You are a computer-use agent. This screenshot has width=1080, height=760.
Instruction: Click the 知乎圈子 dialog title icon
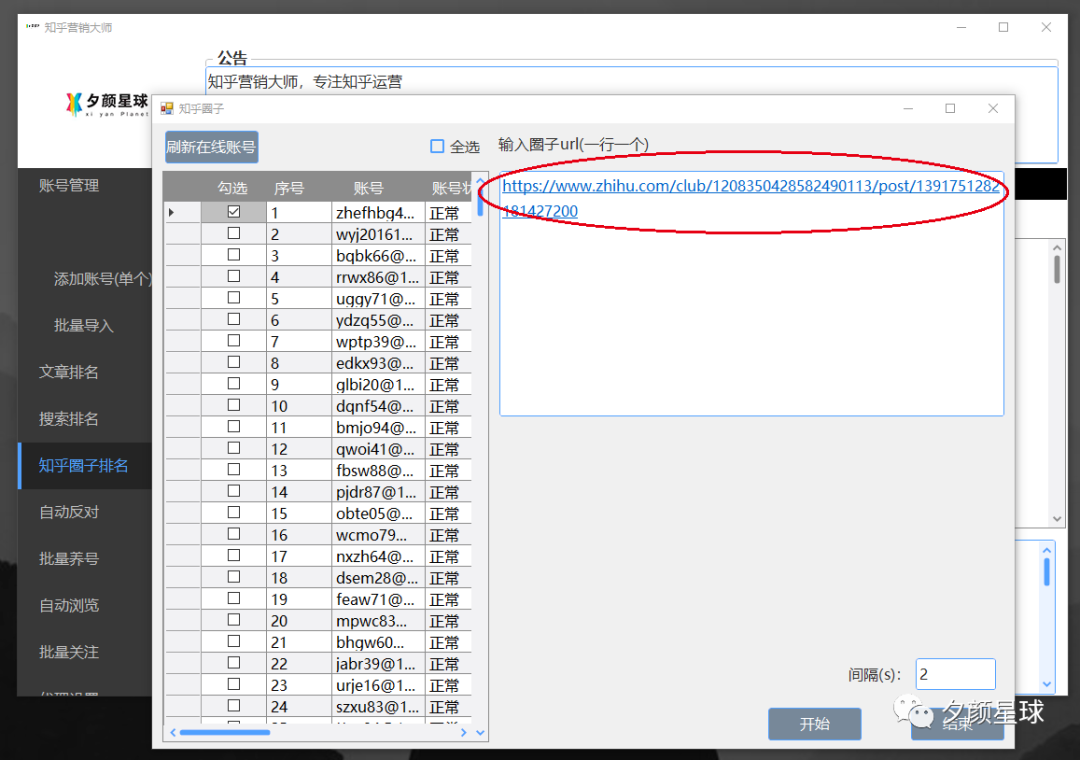(167, 108)
